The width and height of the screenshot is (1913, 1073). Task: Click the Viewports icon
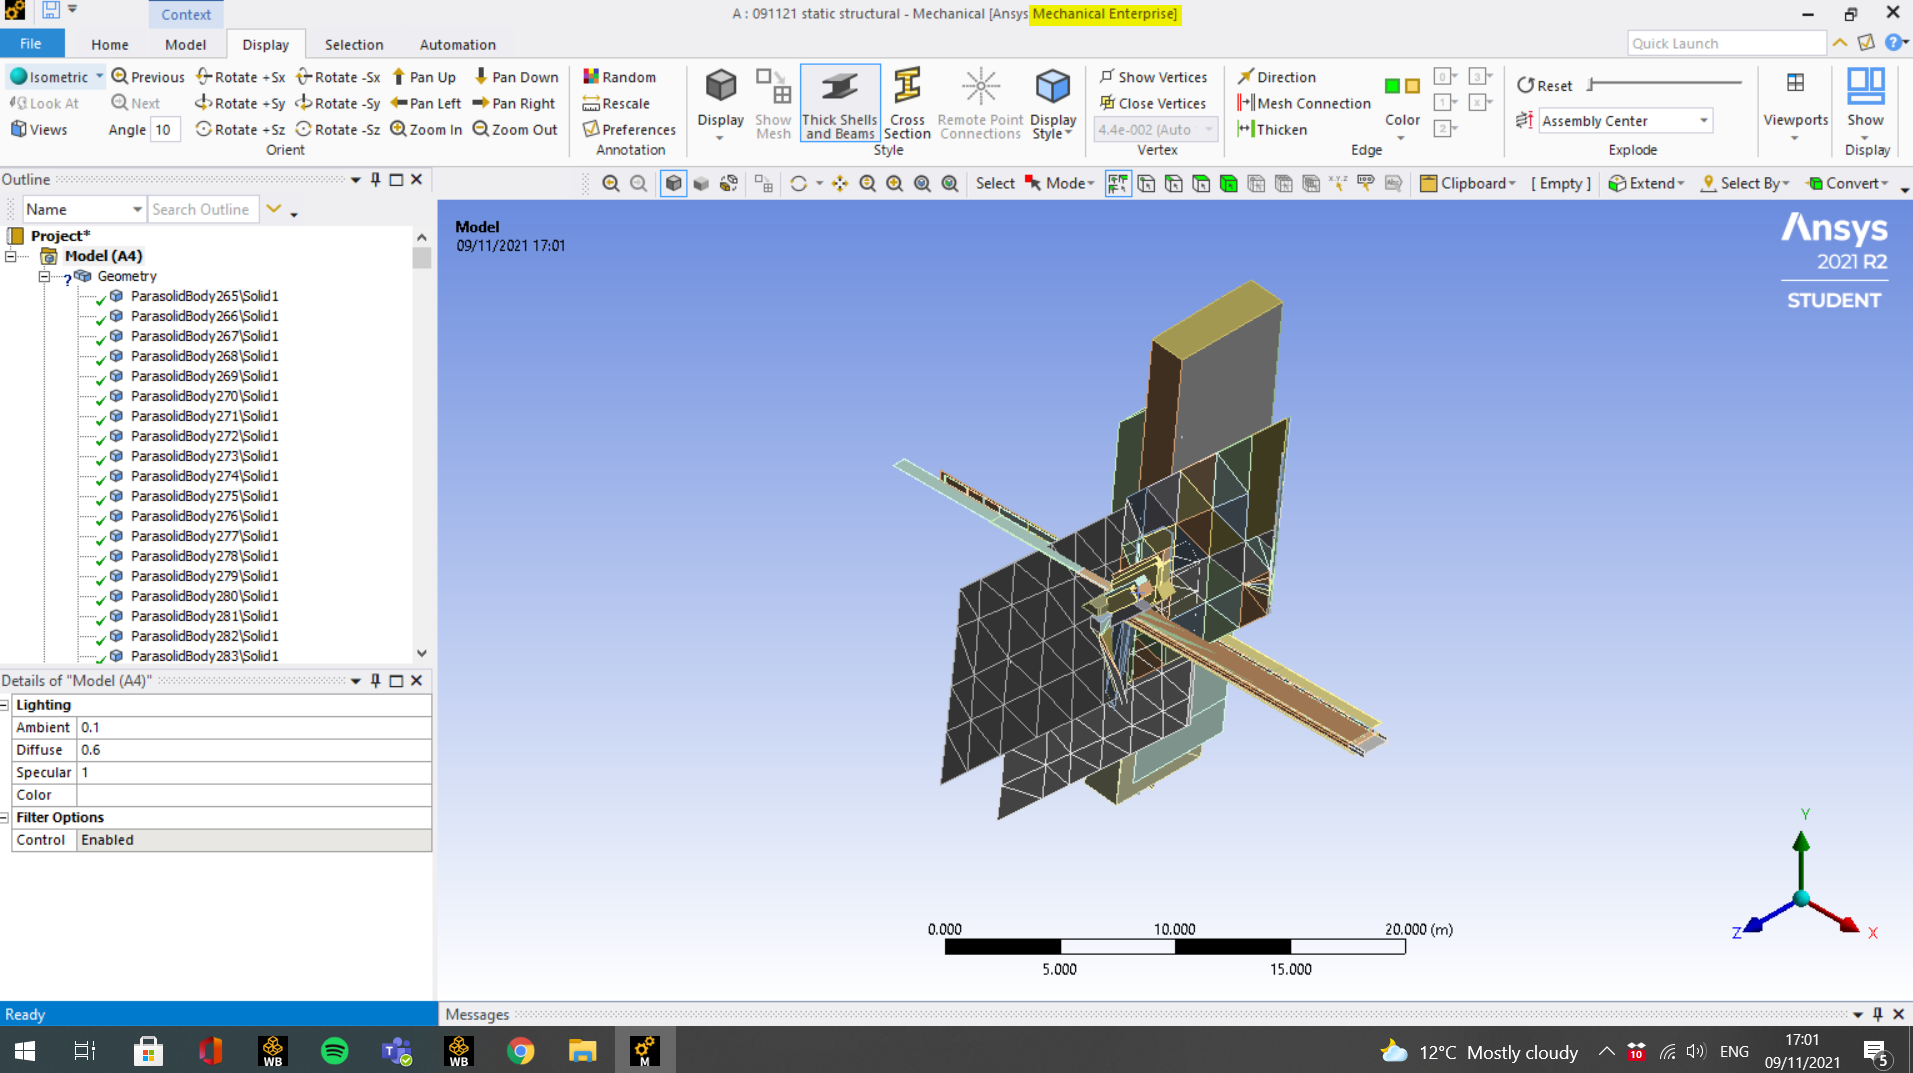[x=1795, y=84]
